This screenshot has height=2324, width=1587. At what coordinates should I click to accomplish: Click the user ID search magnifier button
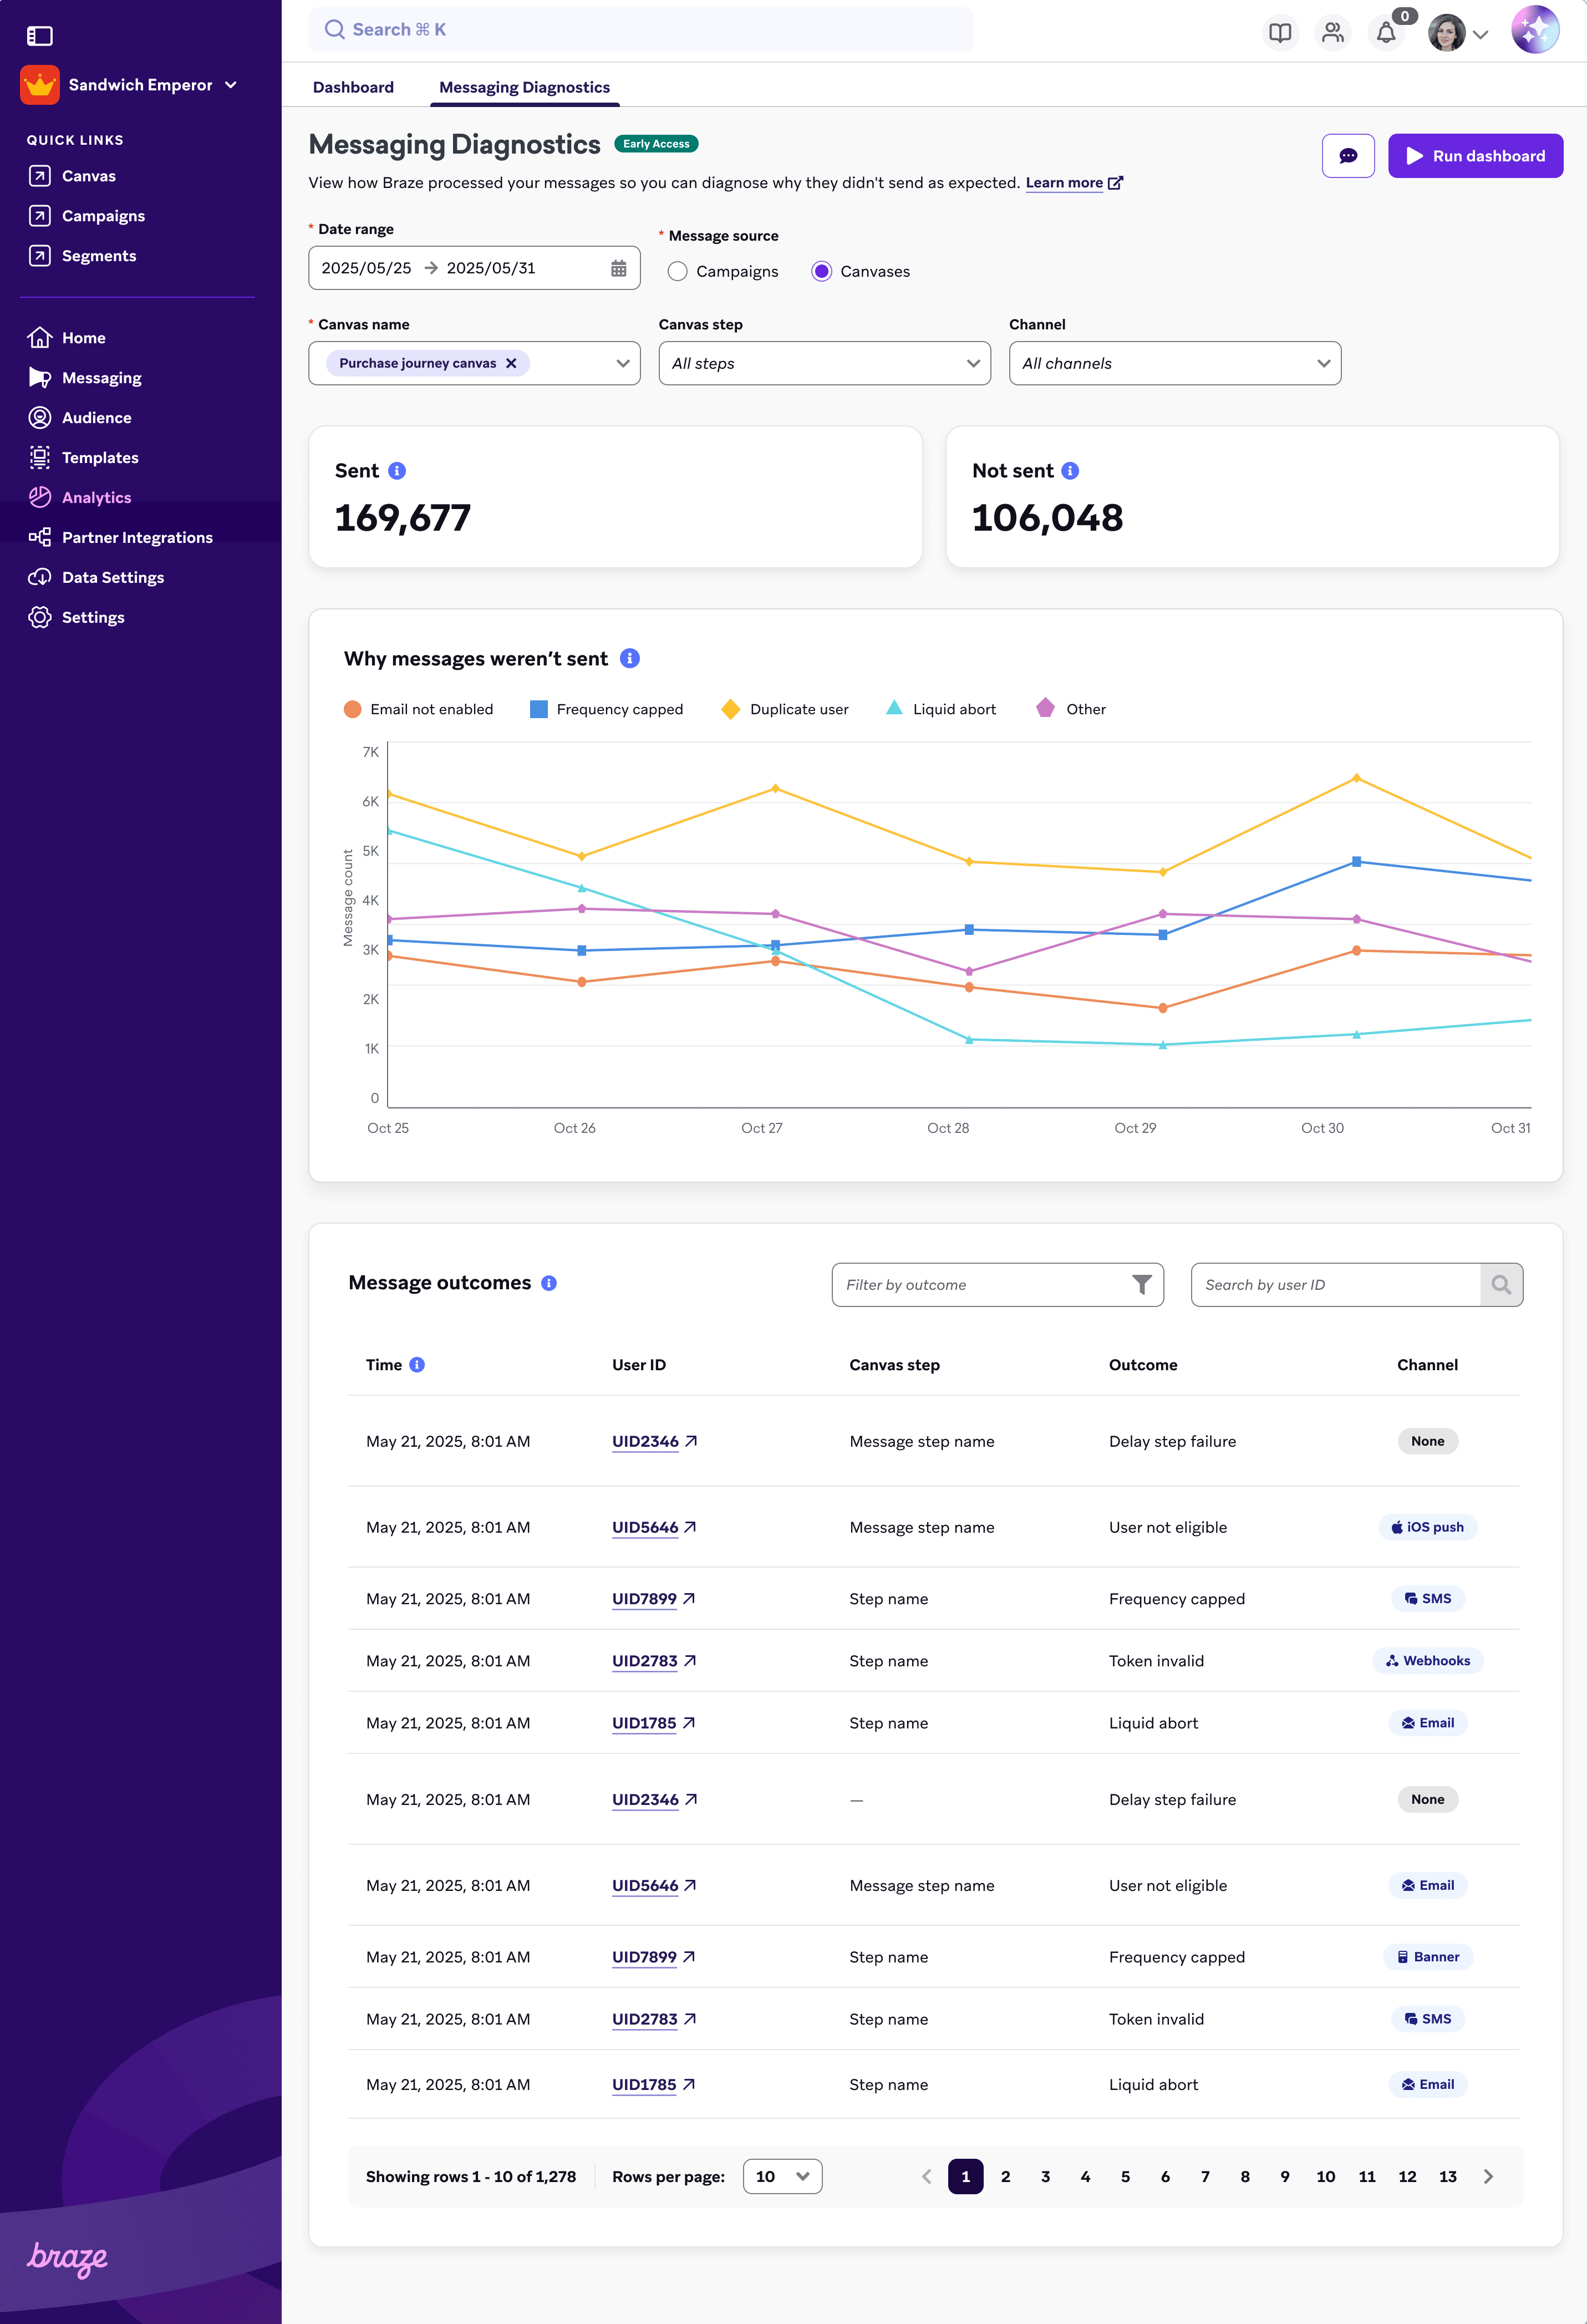(1501, 1285)
